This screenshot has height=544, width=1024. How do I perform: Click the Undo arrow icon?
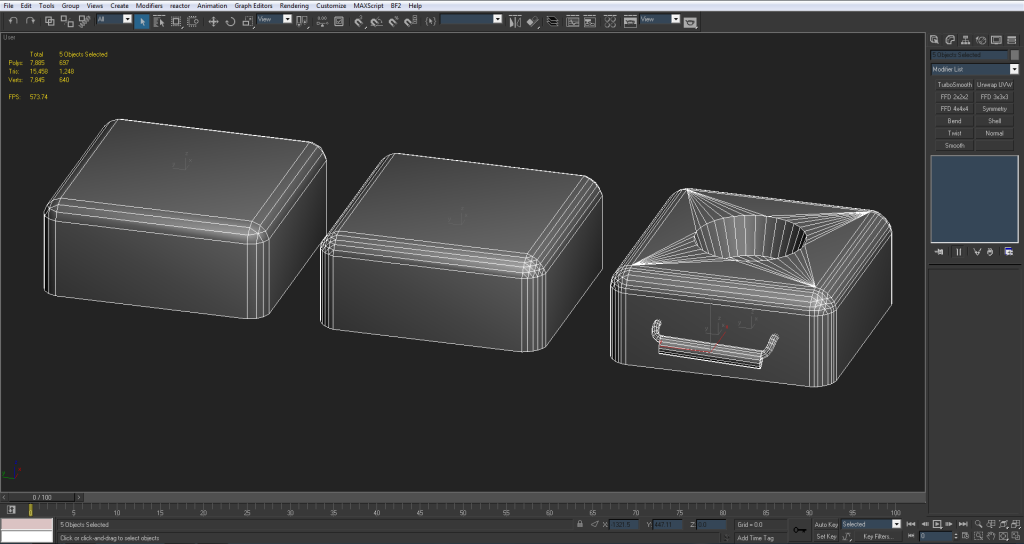coord(12,20)
